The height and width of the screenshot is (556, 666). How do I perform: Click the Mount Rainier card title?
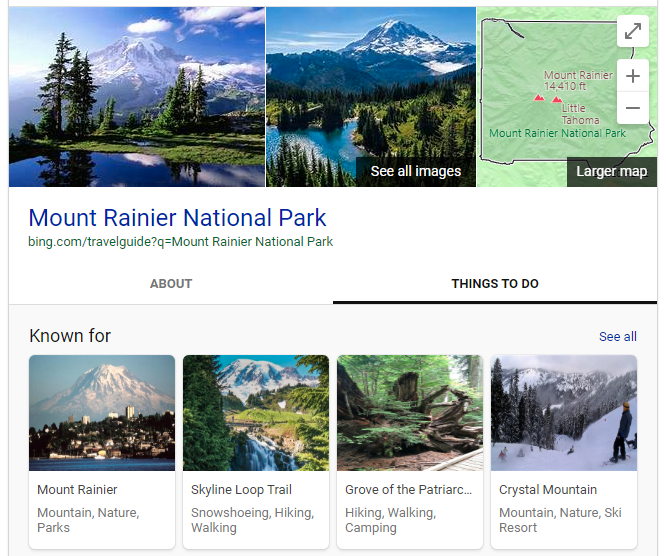coord(77,490)
